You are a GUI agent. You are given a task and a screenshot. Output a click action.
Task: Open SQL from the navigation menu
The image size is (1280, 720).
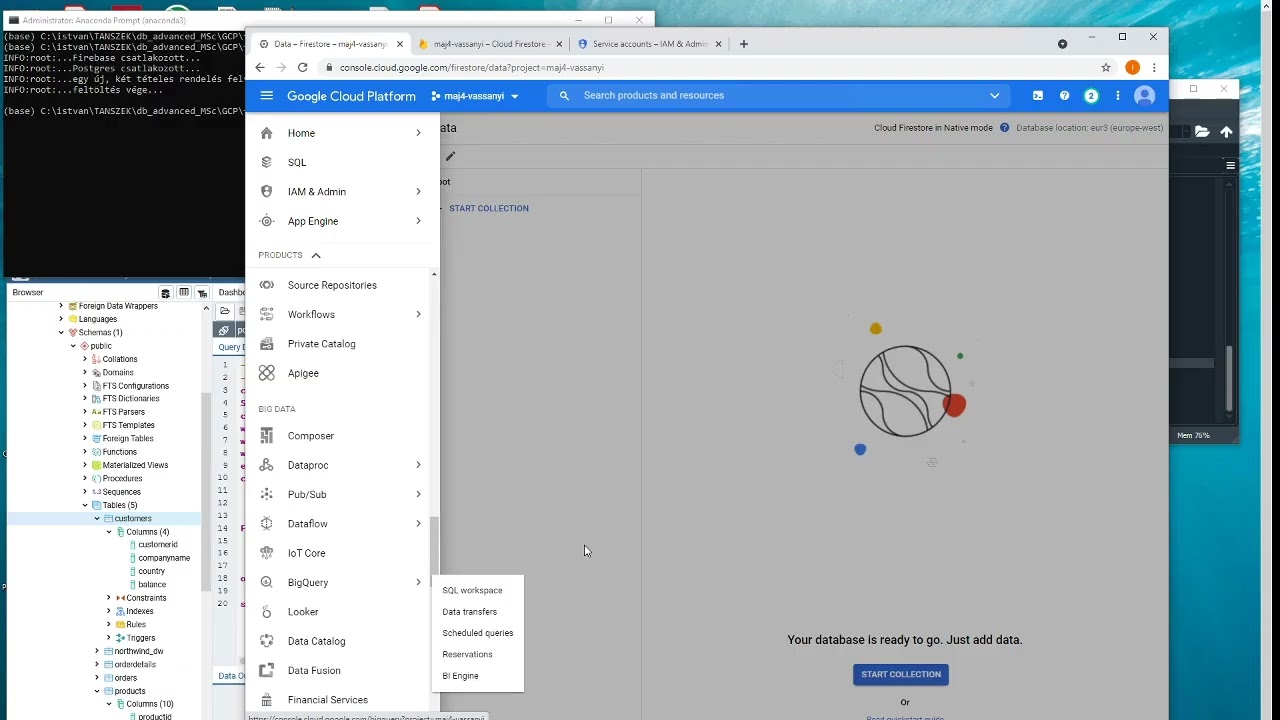click(297, 162)
